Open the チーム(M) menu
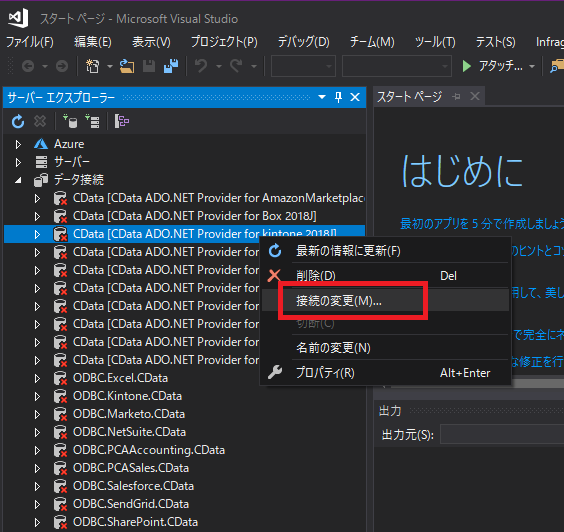The width and height of the screenshot is (564, 532). coord(372,42)
